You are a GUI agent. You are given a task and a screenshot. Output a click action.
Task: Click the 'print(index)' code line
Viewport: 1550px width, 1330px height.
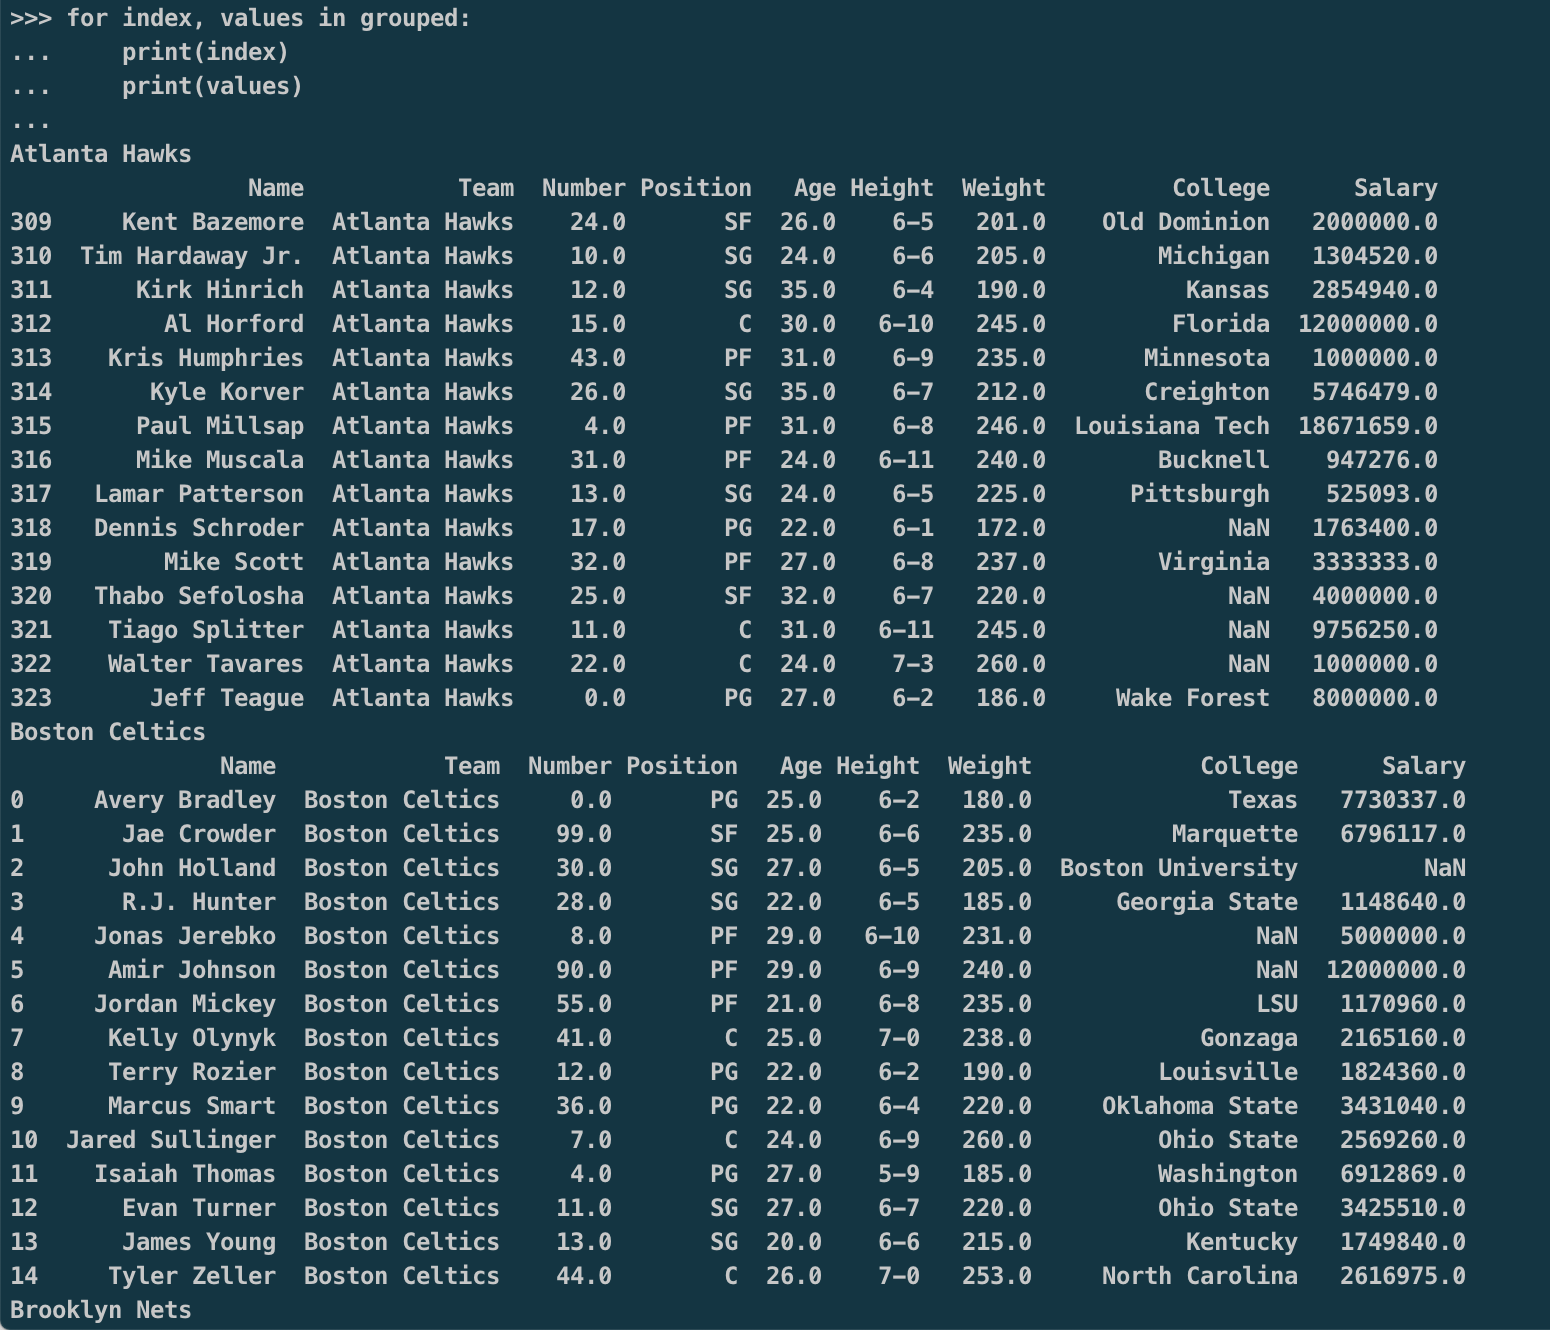tap(205, 52)
